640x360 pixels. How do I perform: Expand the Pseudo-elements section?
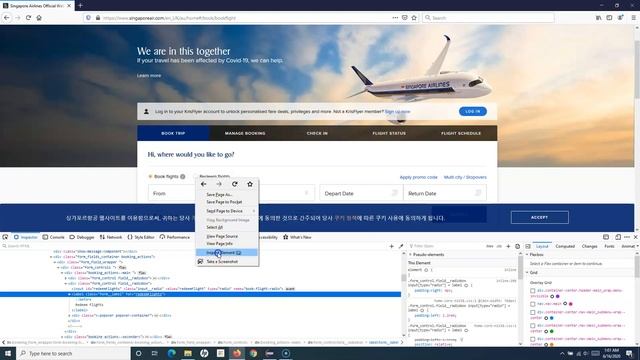411,255
